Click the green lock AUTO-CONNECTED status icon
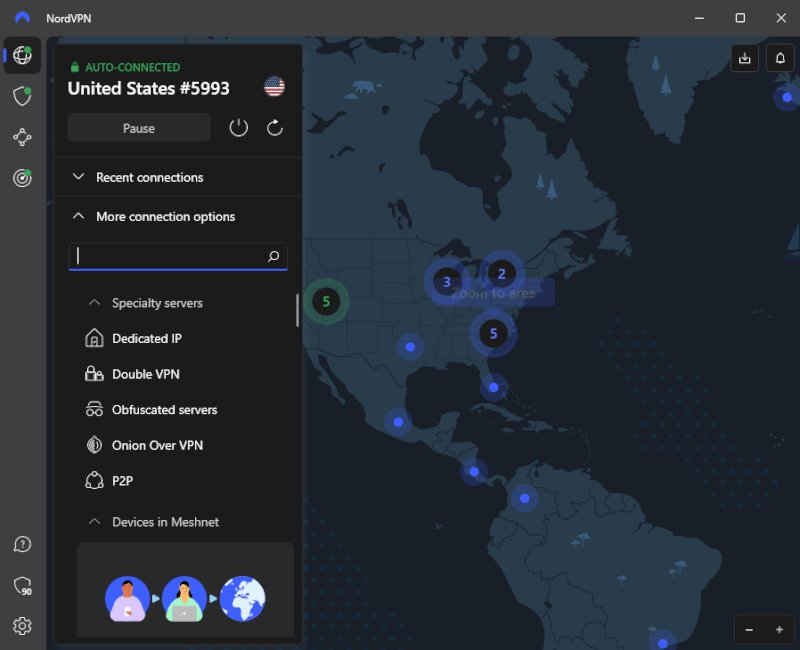The image size is (800, 650). [74, 67]
